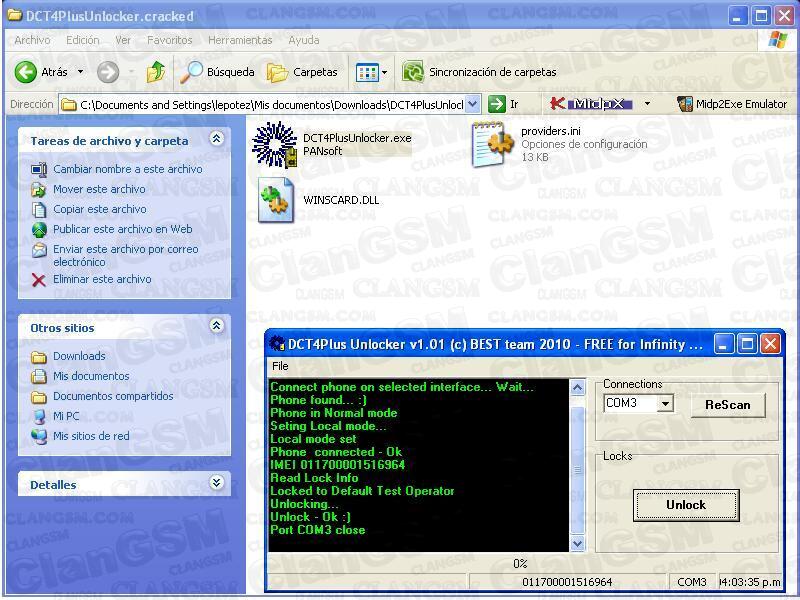
Task: Click the log scrollbar thumb
Action: pyautogui.click(x=578, y=469)
